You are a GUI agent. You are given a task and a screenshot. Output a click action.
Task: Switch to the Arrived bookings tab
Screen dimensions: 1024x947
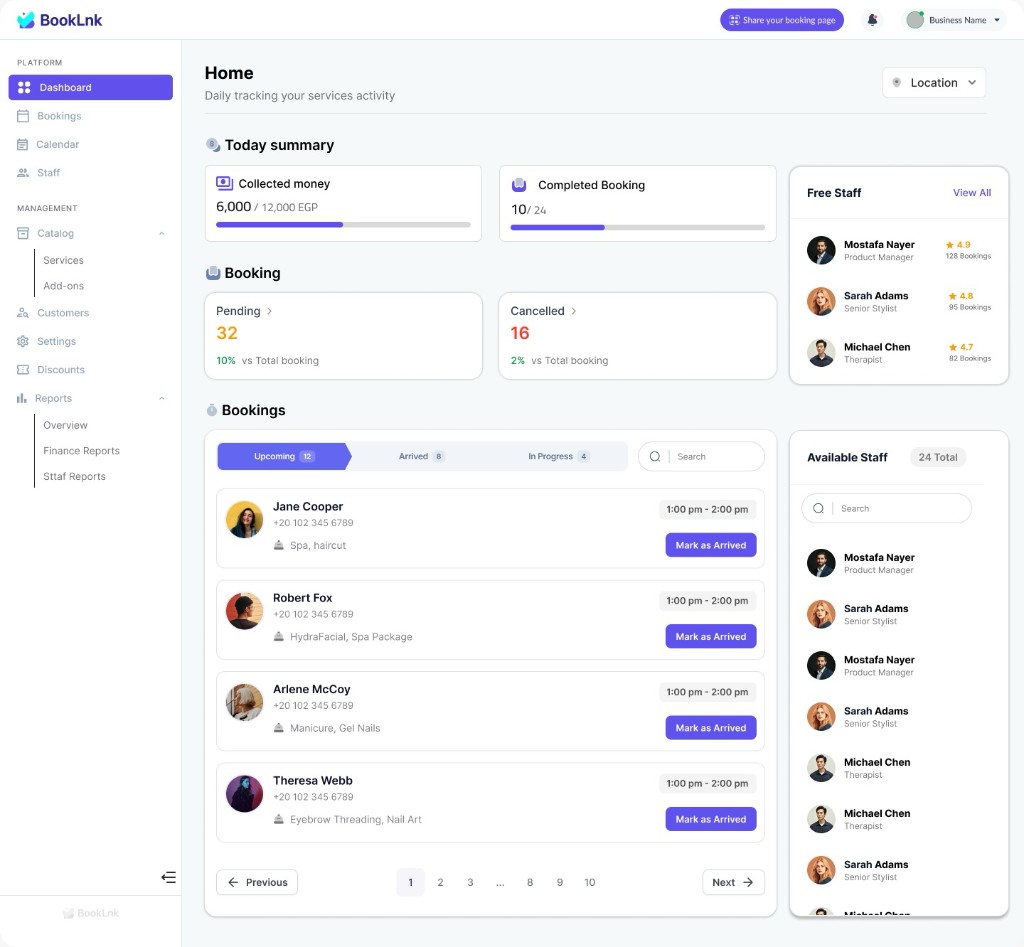[421, 457]
